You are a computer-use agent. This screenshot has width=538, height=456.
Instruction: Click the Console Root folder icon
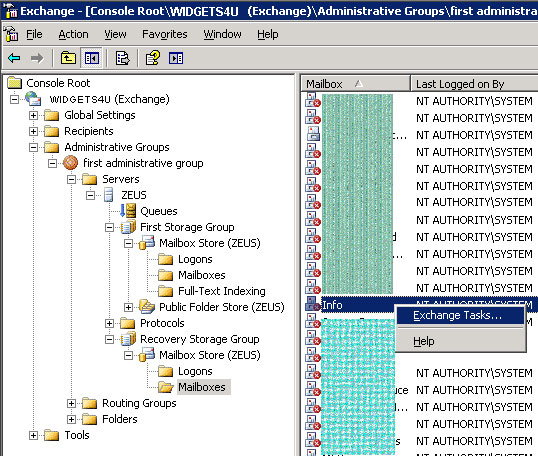coord(15,83)
